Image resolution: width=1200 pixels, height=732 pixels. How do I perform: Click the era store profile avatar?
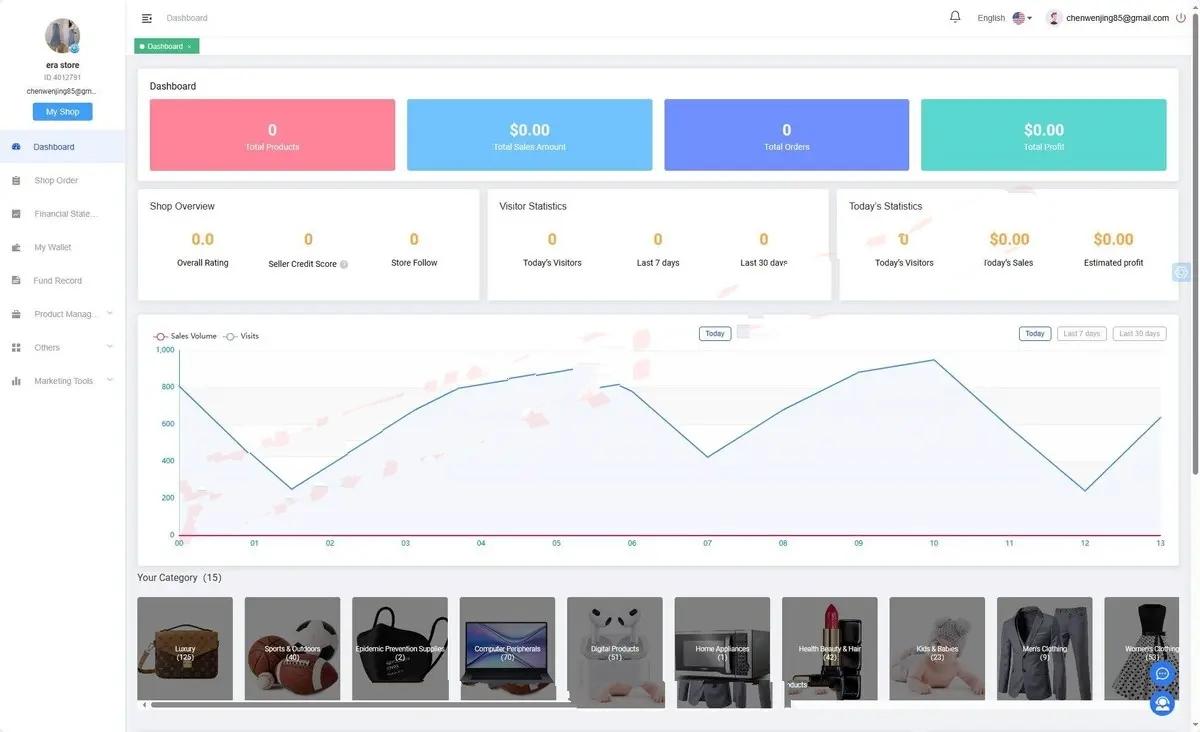click(x=63, y=36)
